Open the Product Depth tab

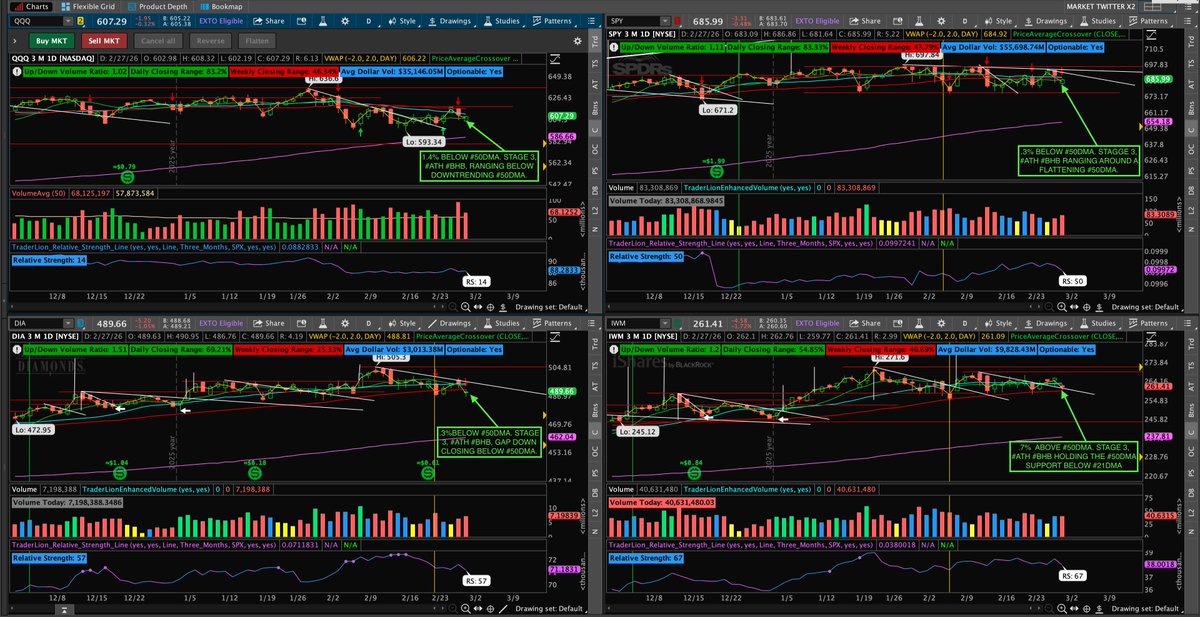[157, 7]
